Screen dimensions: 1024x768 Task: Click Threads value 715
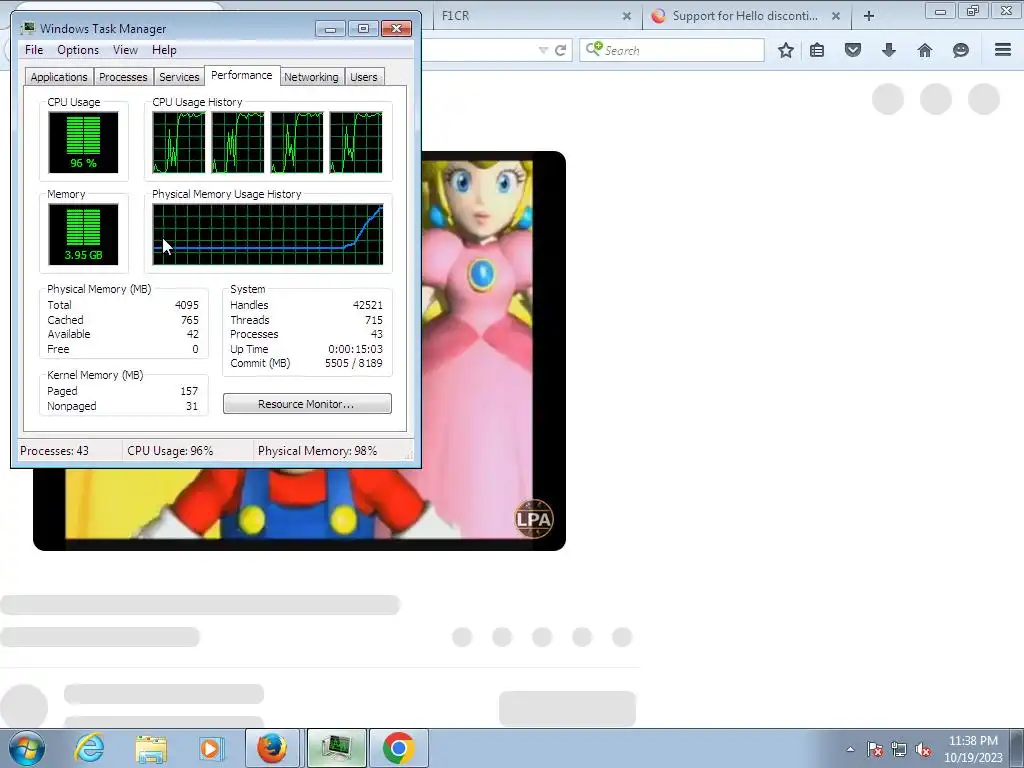374,320
